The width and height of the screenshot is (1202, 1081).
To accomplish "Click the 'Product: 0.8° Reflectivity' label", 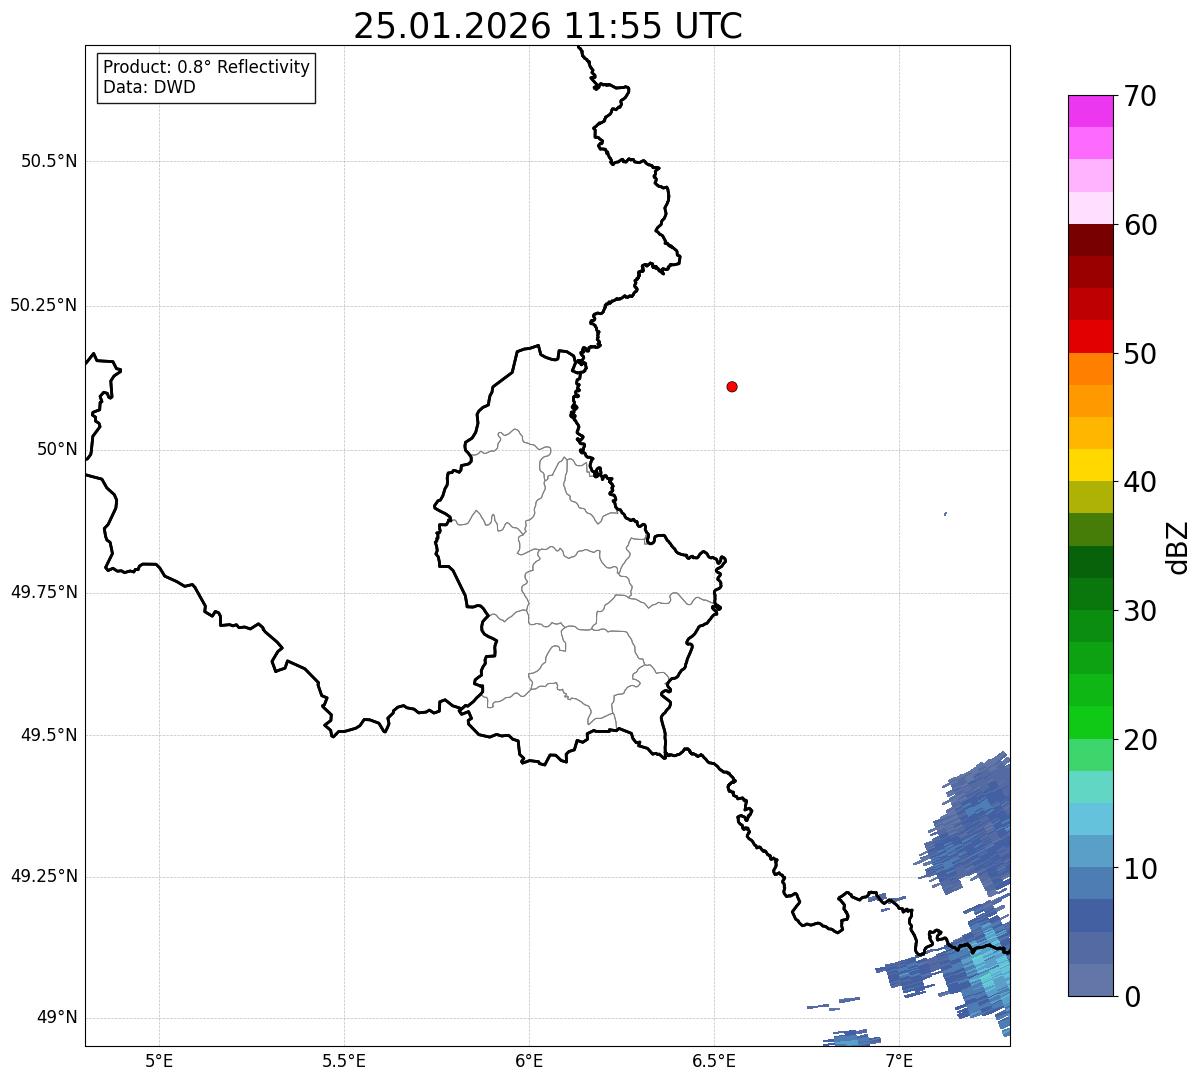I will click(207, 67).
